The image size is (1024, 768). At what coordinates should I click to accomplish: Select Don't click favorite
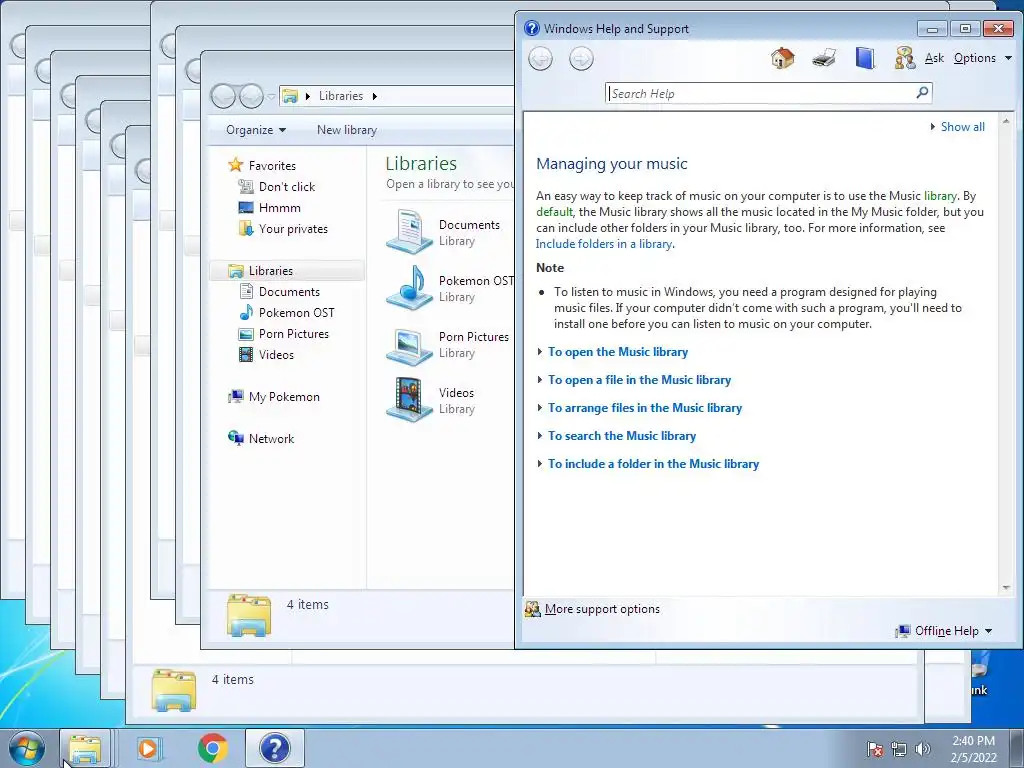click(x=286, y=187)
